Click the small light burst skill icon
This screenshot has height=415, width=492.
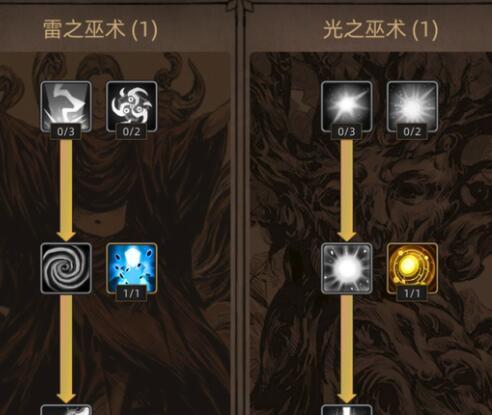point(346,106)
